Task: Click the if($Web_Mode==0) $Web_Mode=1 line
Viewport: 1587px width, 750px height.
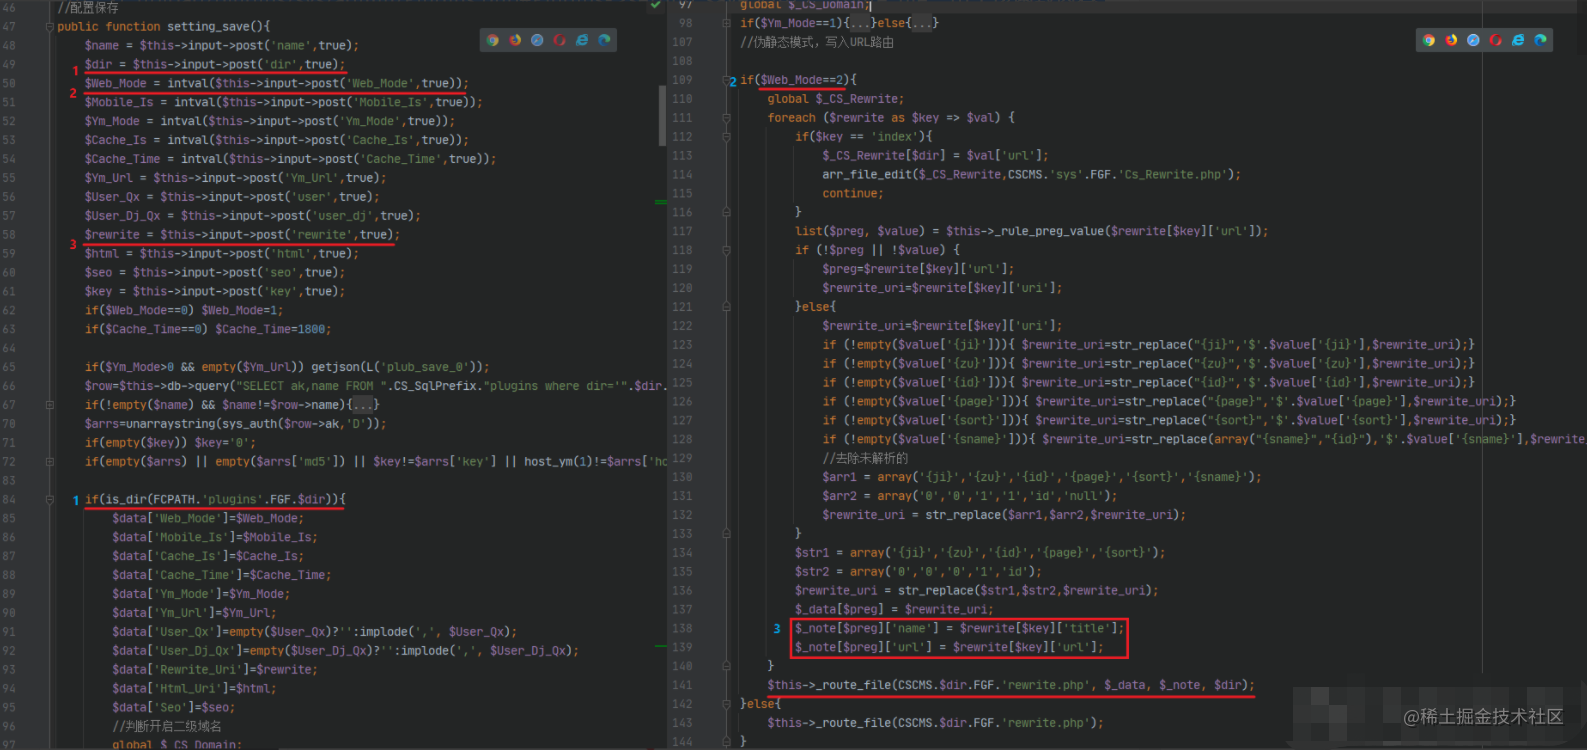Action: click(184, 311)
